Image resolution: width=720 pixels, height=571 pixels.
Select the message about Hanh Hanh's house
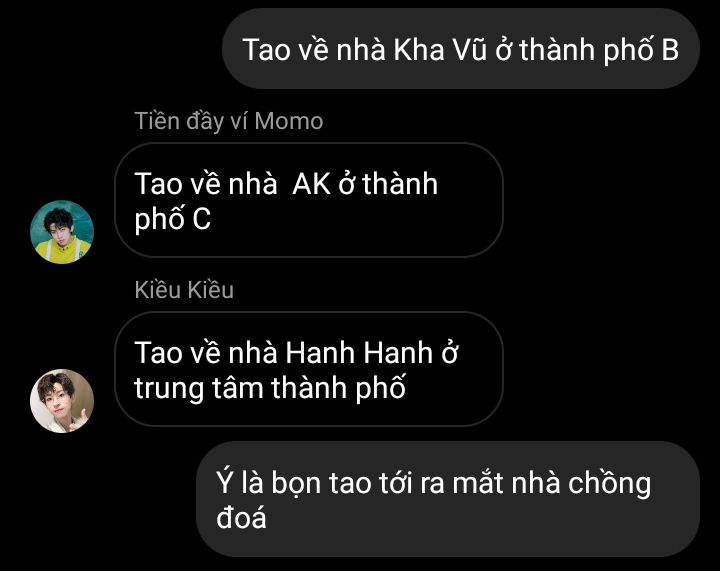[309, 369]
